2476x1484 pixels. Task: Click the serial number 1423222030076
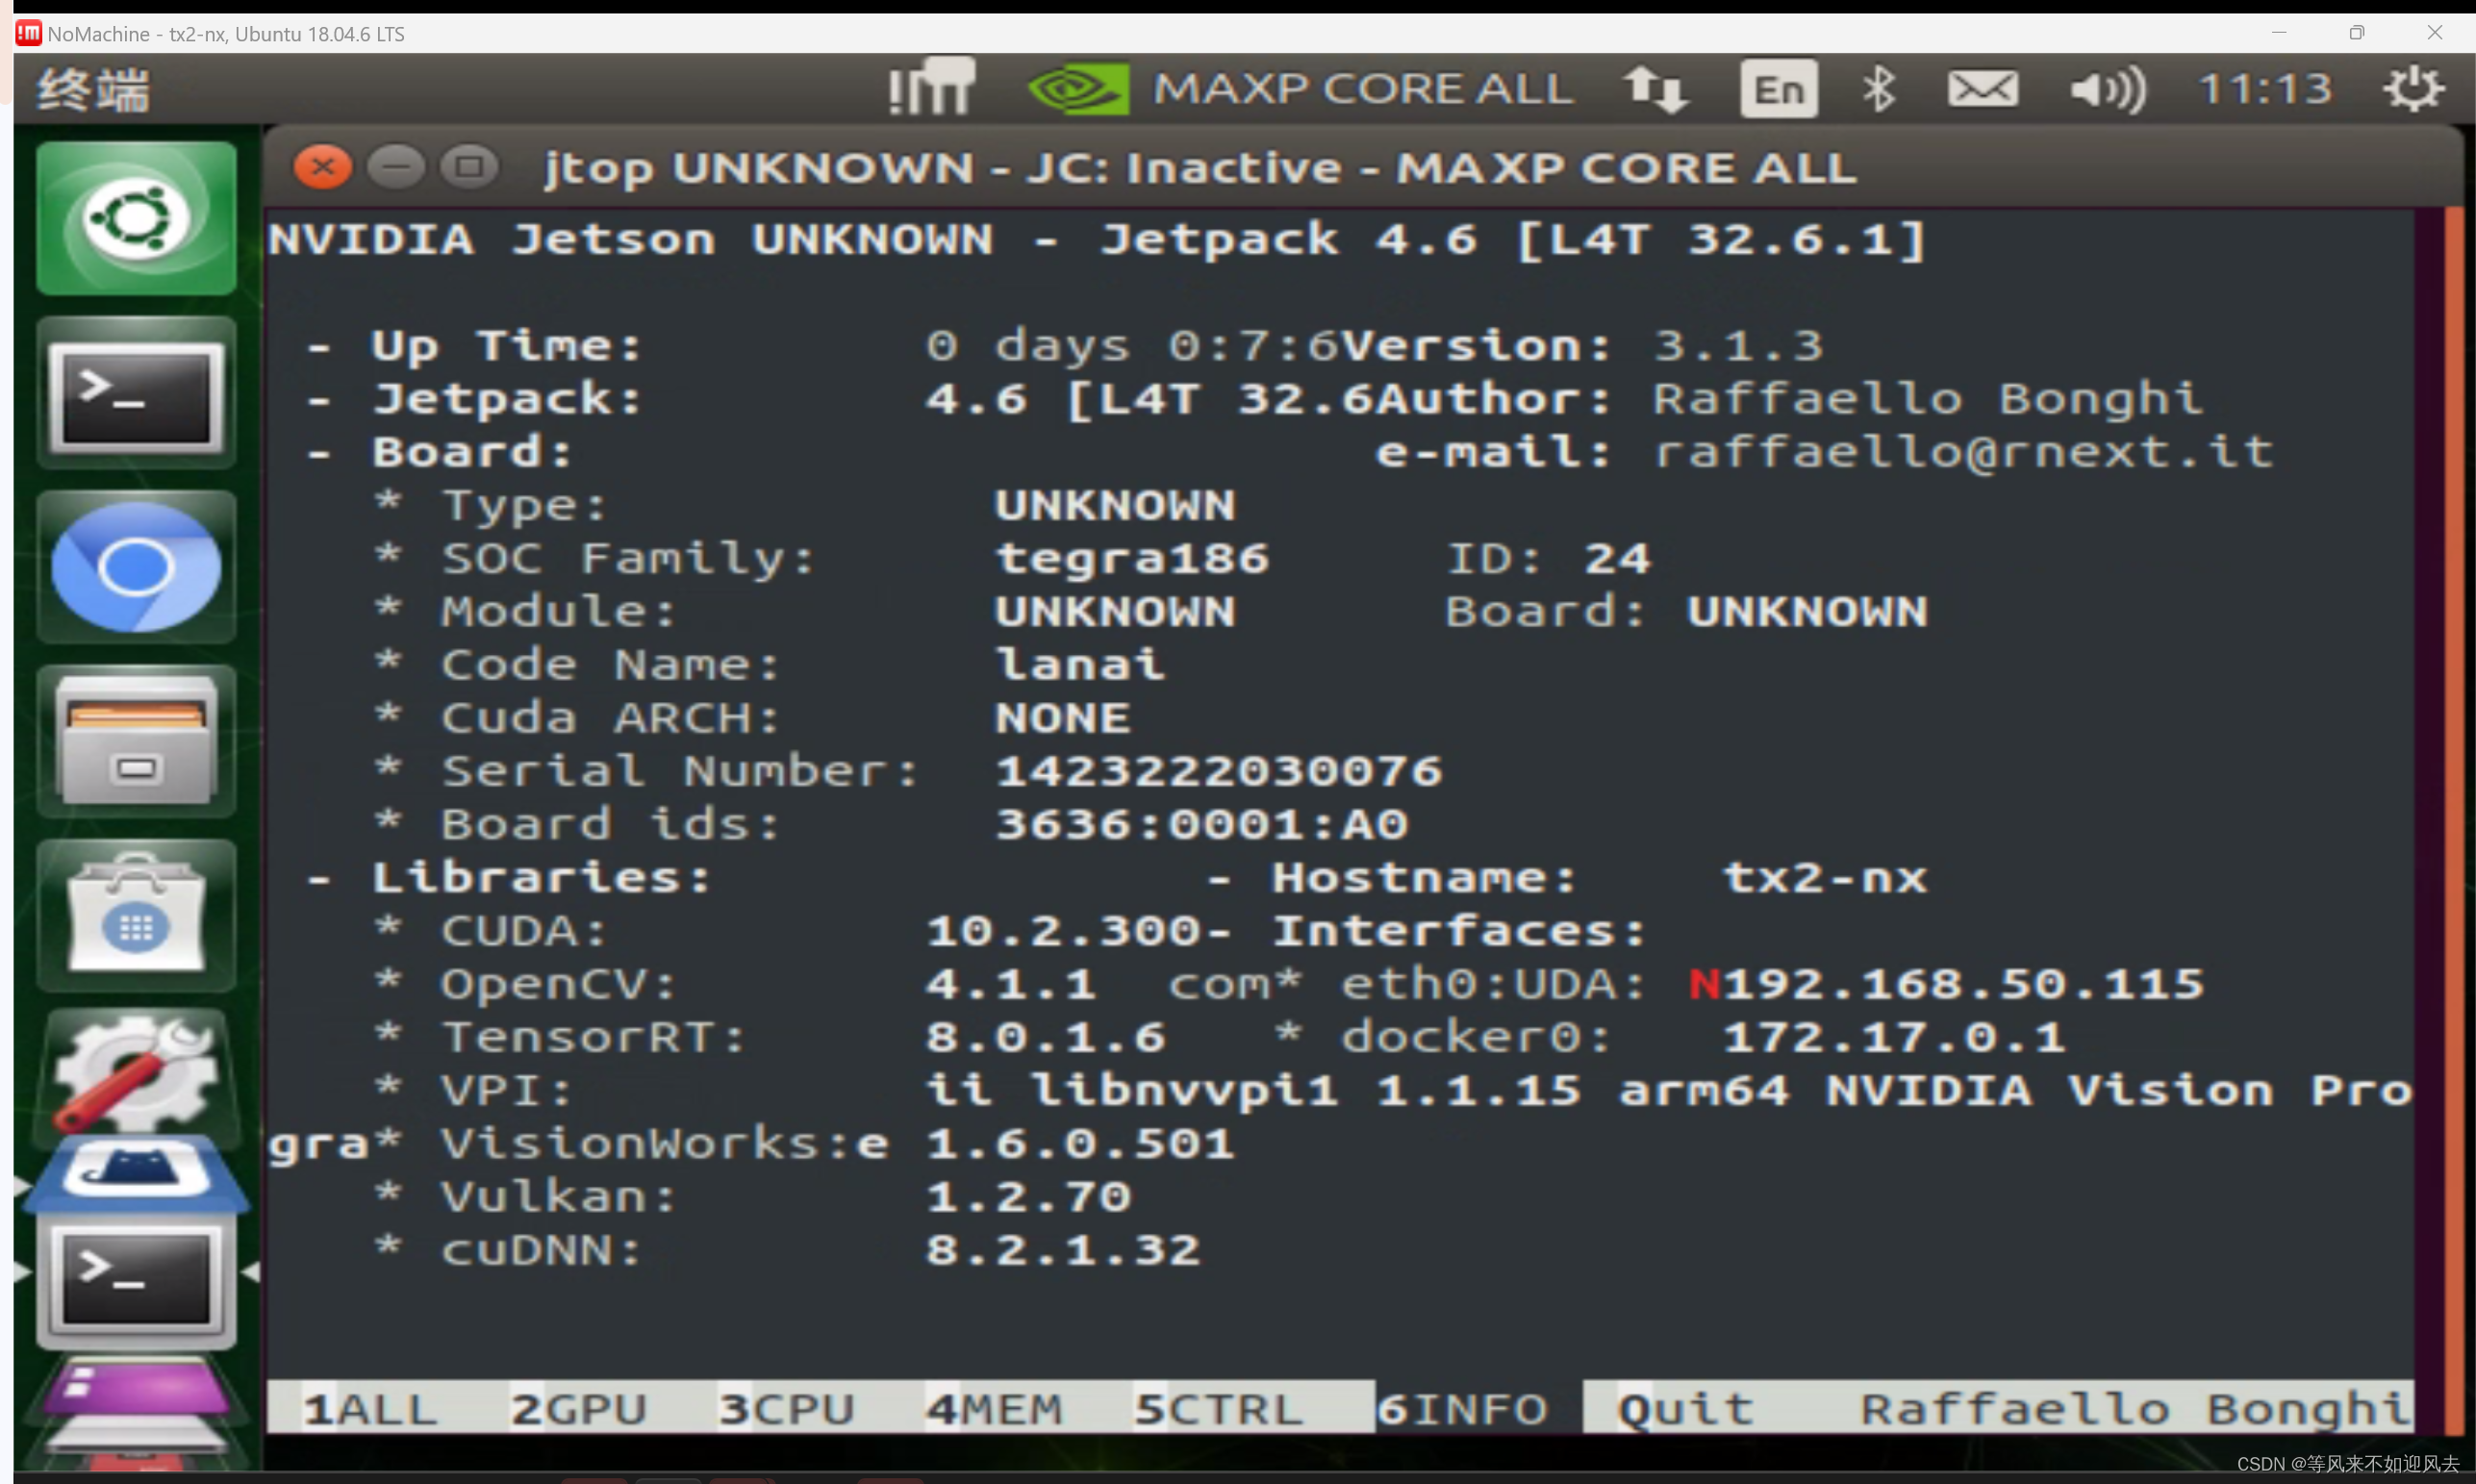[x=1218, y=770]
